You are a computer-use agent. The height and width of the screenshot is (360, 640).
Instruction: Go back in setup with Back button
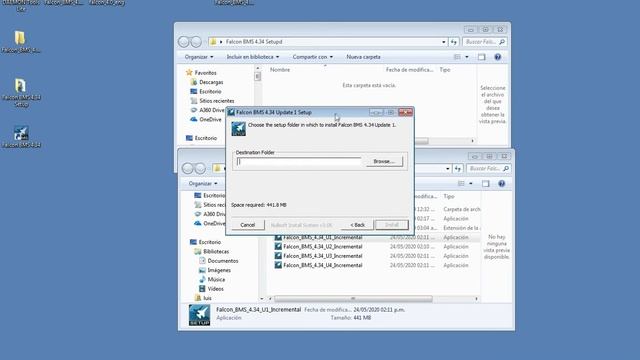(x=358, y=225)
